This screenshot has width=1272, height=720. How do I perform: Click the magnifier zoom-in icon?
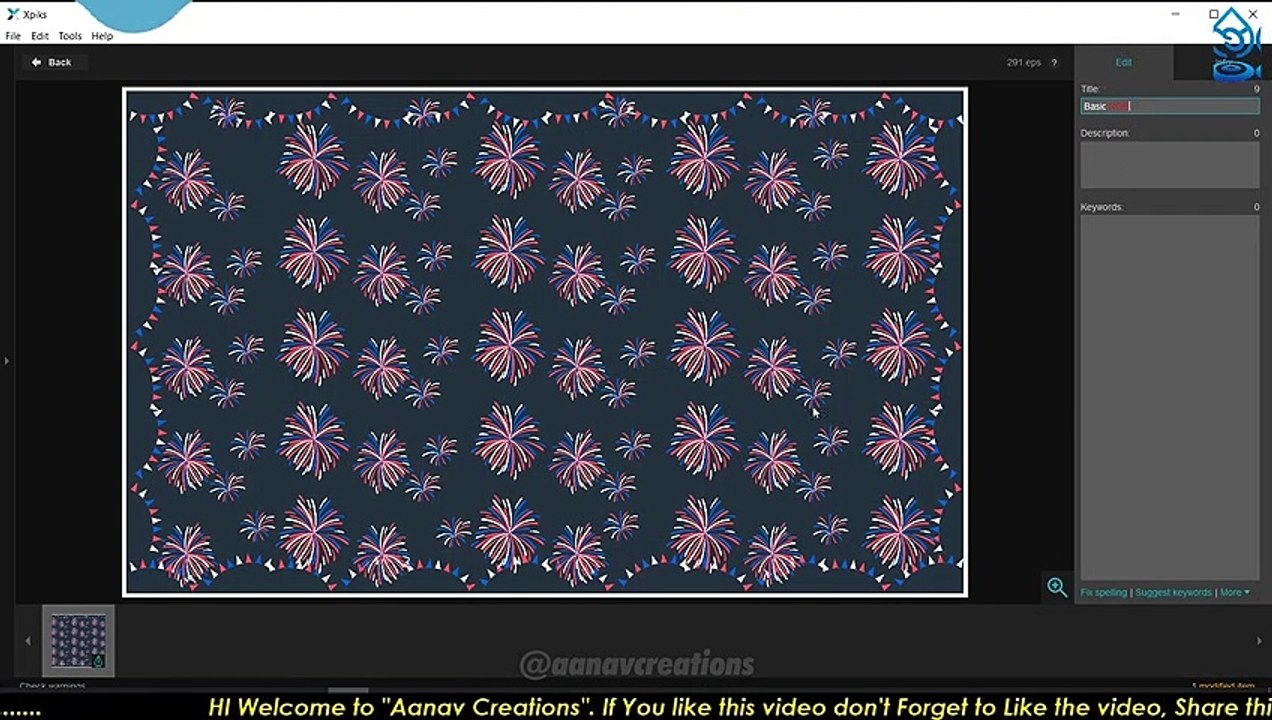[1057, 587]
